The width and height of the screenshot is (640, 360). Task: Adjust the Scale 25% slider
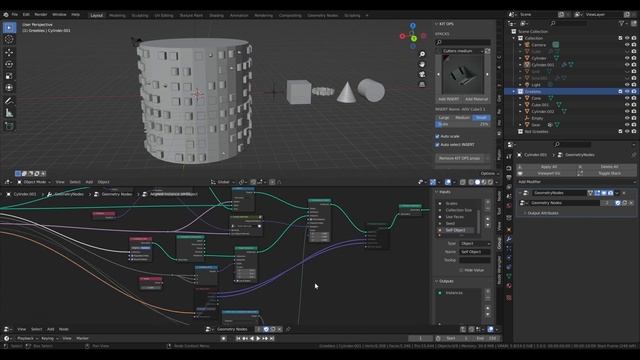[x=463, y=124]
